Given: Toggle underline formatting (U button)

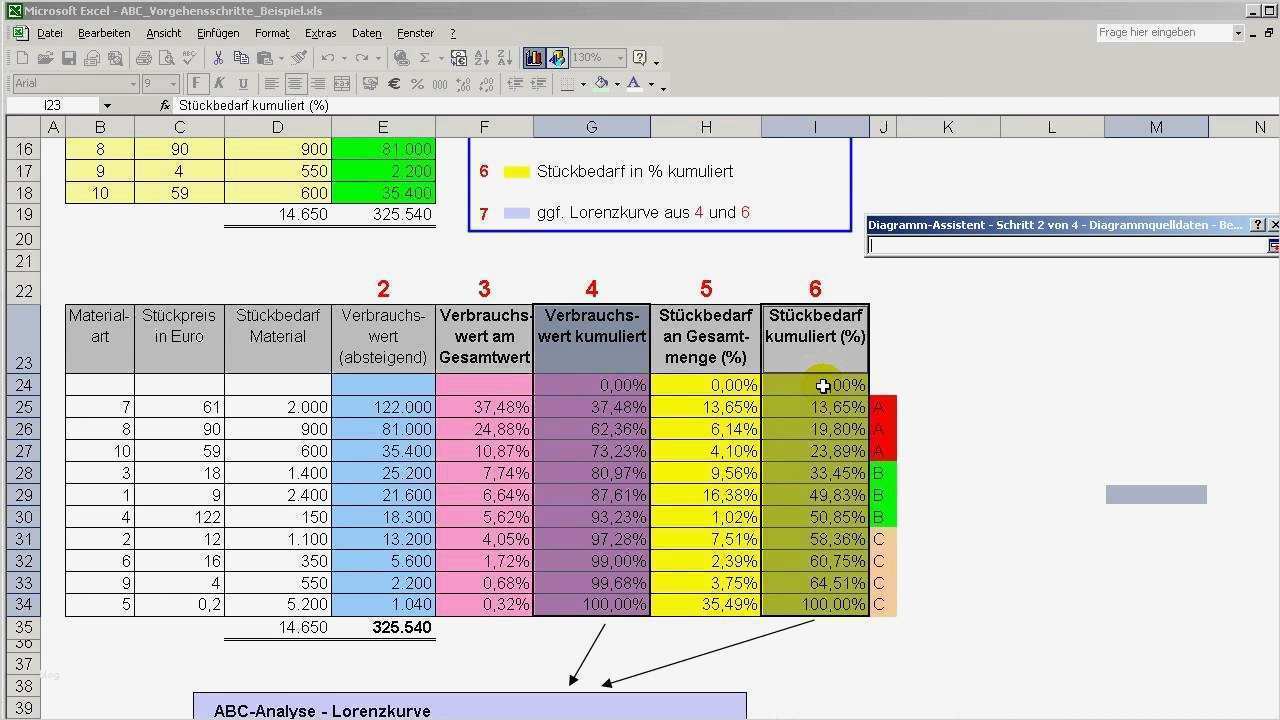Looking at the screenshot, I should point(240,84).
